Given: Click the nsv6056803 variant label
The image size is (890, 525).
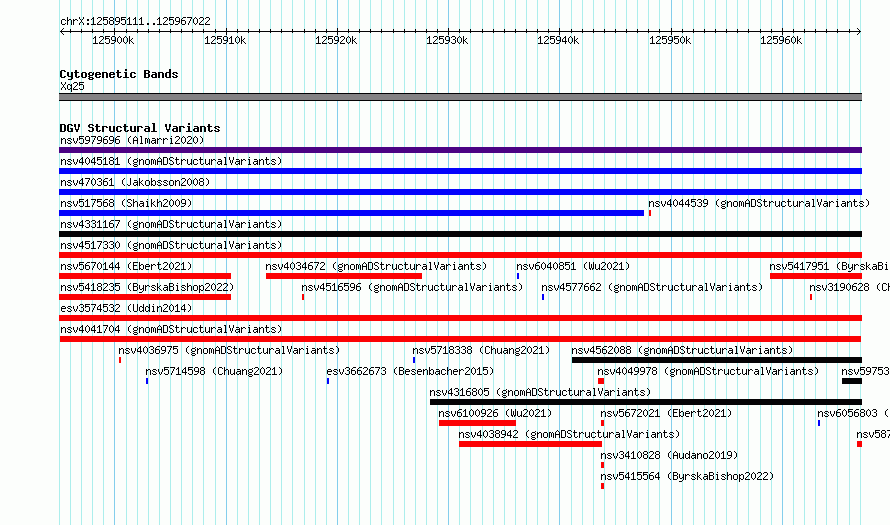Looking at the screenshot, I should [854, 413].
